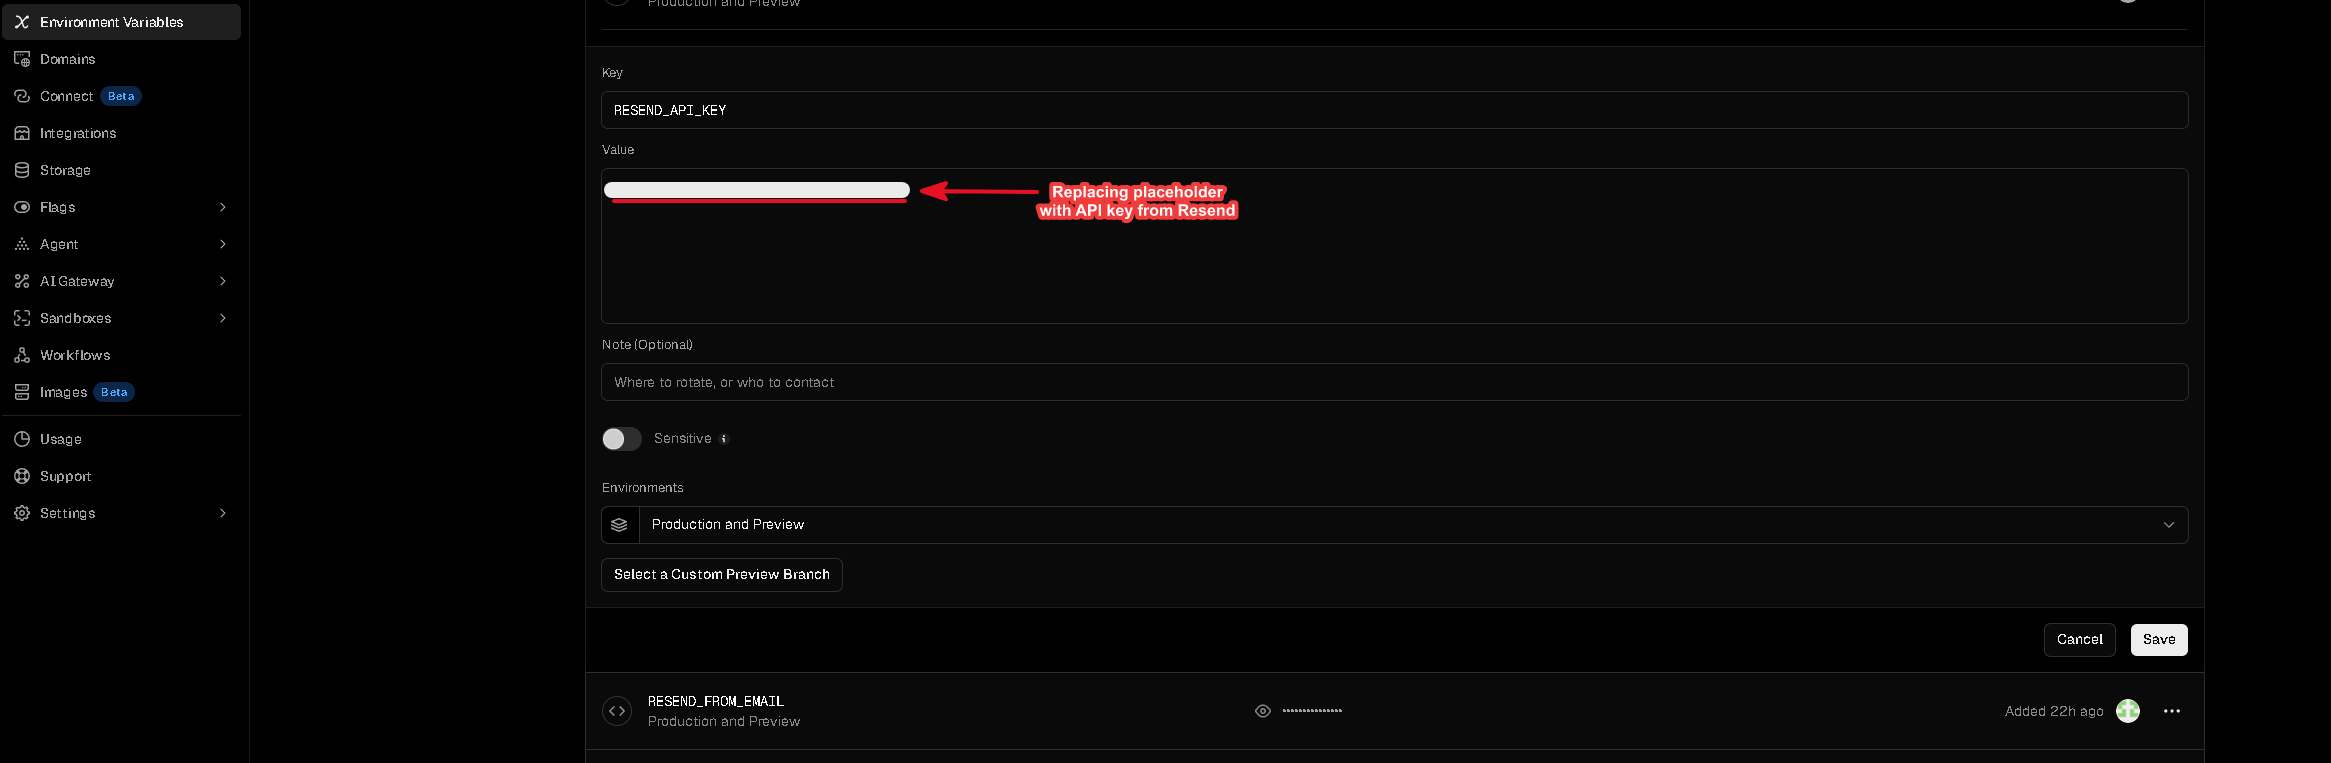
Task: Expand the Settings submenu chevron
Action: [223, 513]
